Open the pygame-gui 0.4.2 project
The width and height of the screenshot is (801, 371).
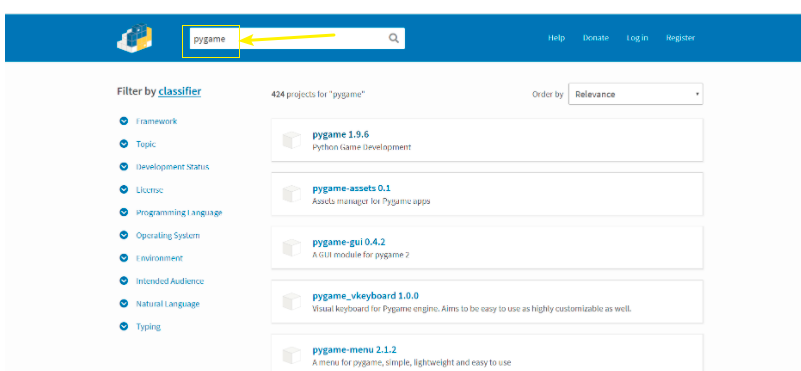349,242
